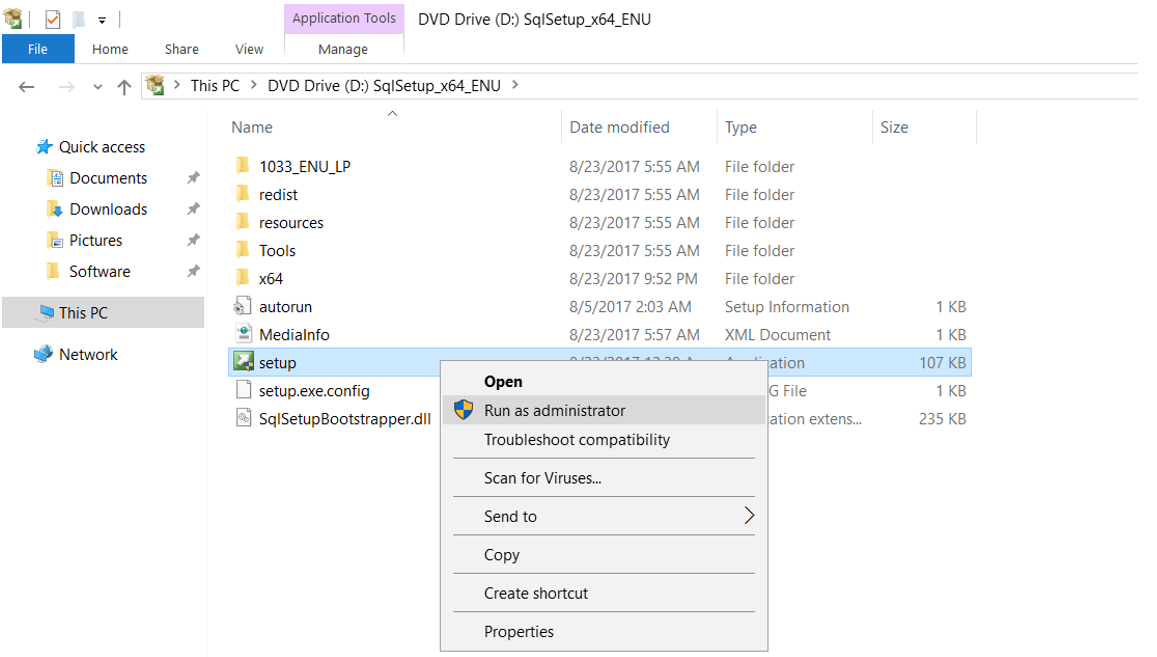Click the Properties quick access toolbar icon
The image size is (1157, 657).
52,19
